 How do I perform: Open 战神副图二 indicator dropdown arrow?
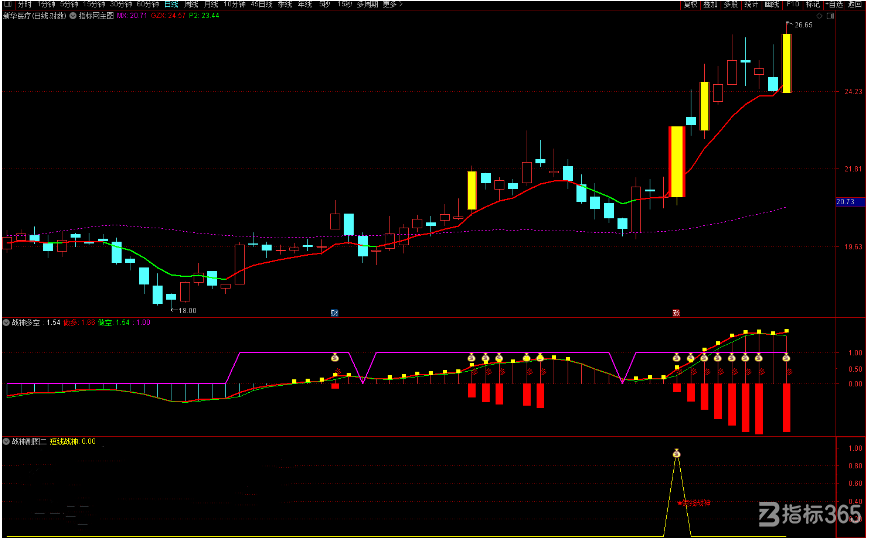pyautogui.click(x=6, y=442)
